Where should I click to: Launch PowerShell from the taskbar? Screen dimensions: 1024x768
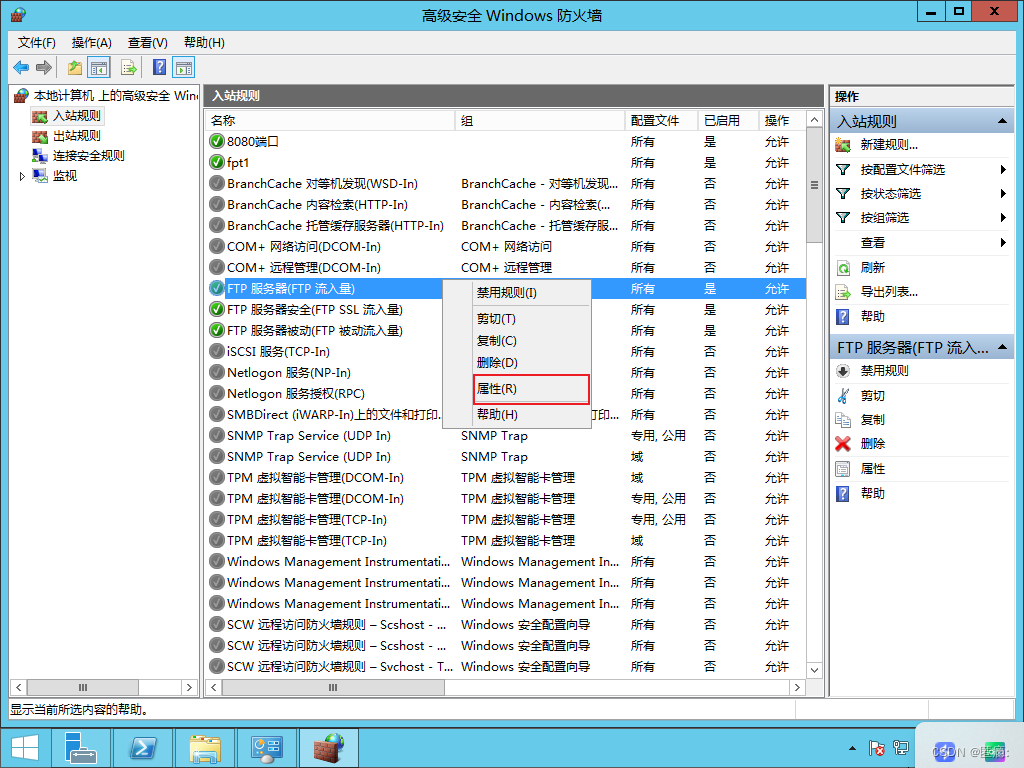click(143, 748)
